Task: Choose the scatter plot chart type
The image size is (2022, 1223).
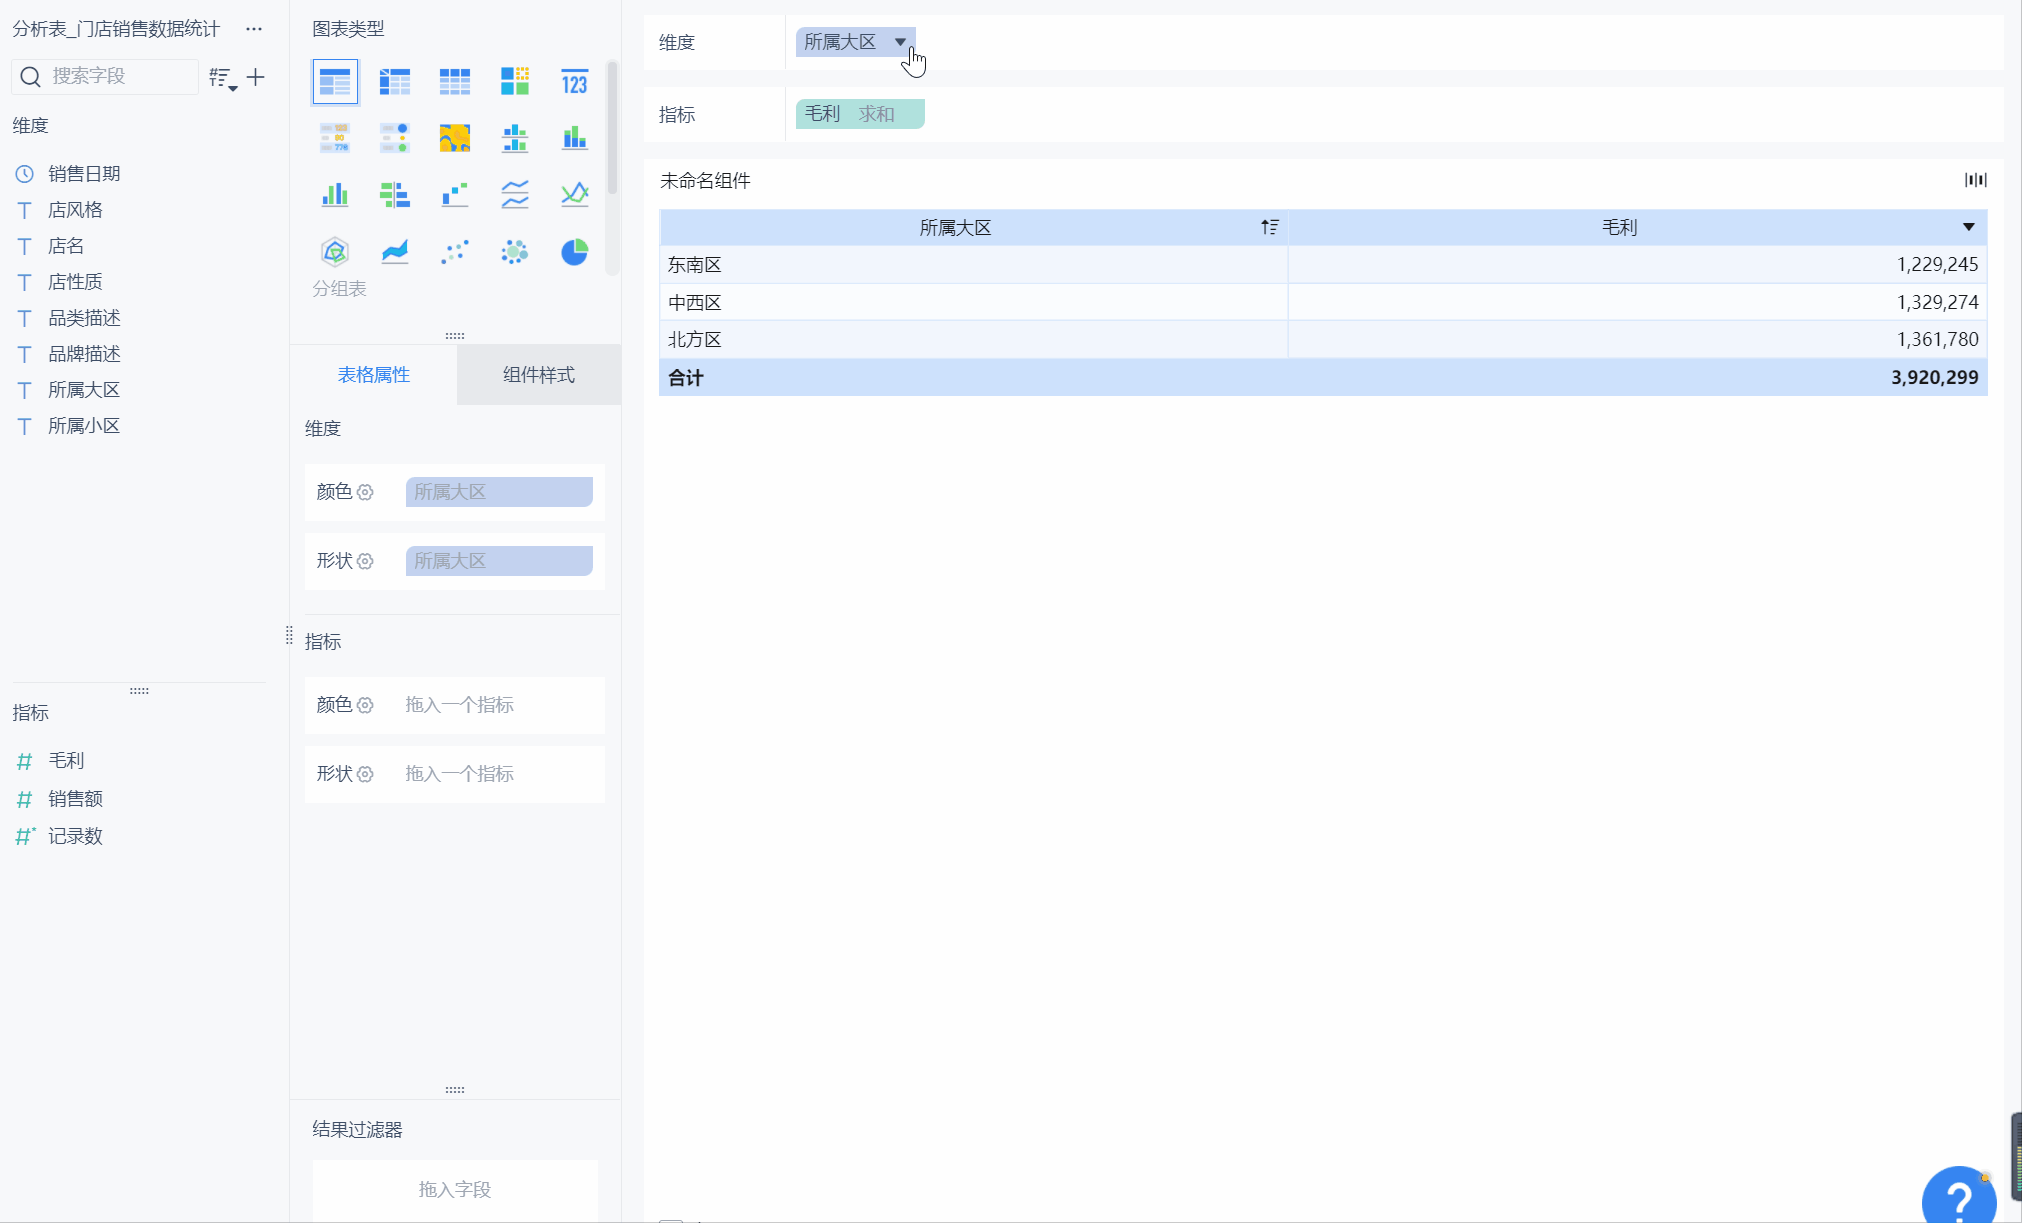Action: 455,251
